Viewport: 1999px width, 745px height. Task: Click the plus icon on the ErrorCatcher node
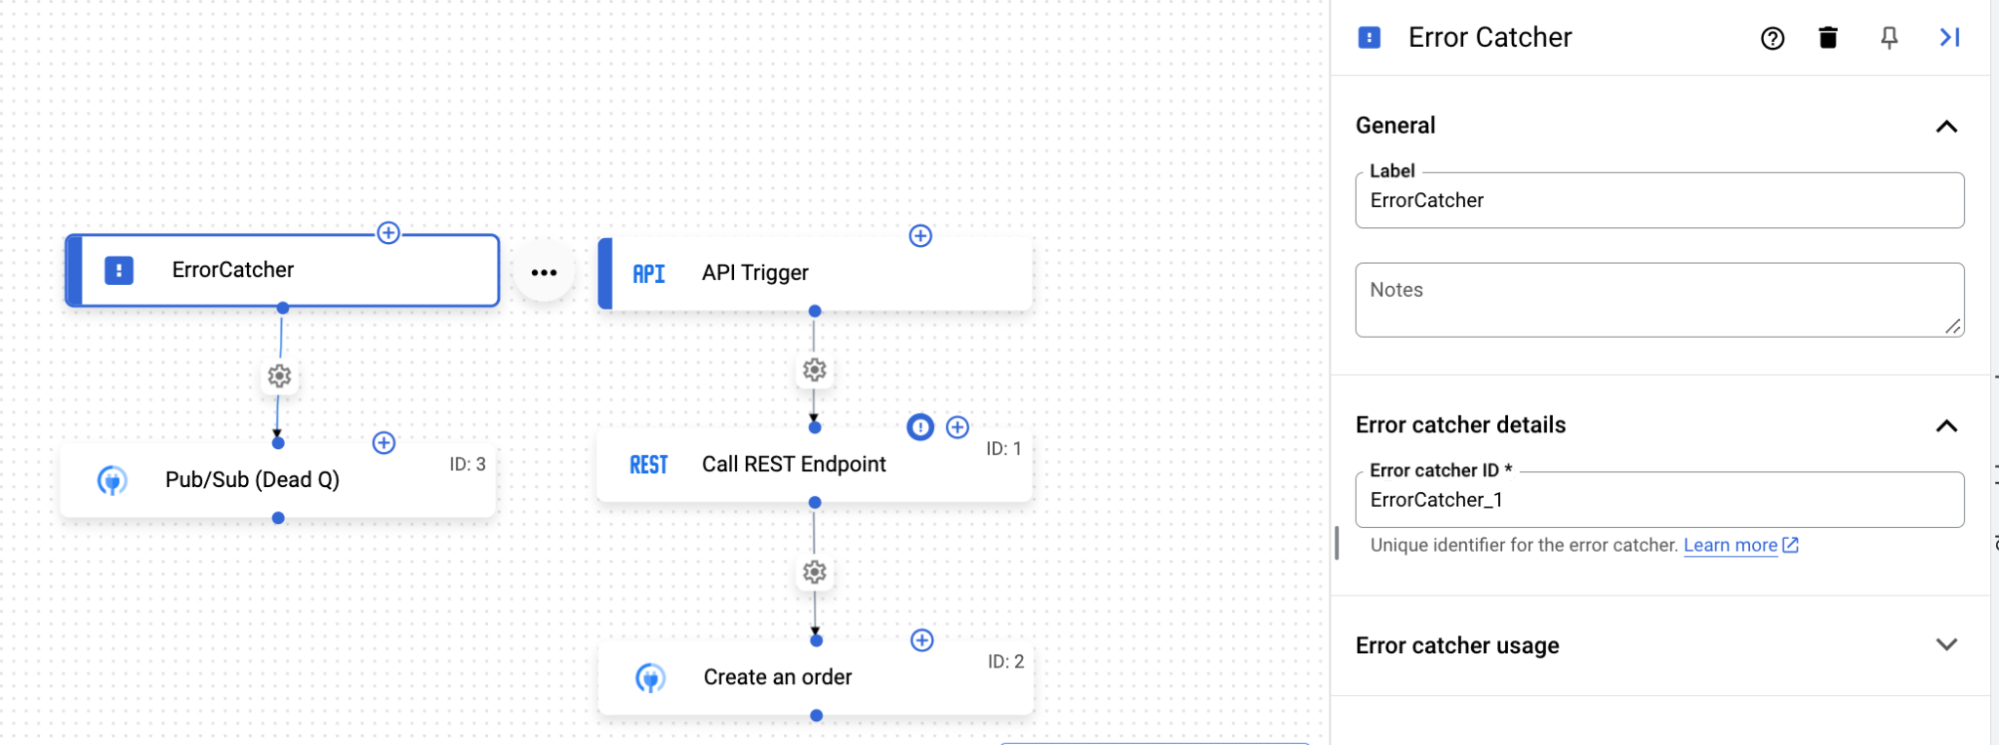pyautogui.click(x=389, y=232)
